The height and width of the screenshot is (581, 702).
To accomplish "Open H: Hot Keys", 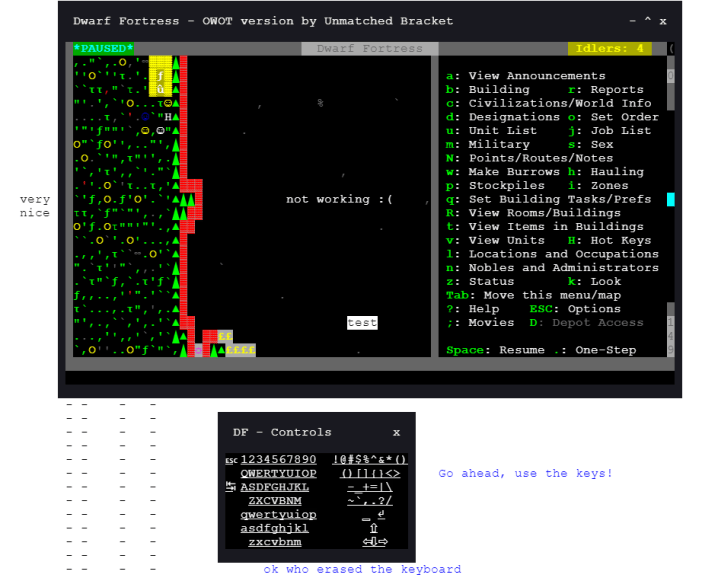I will (609, 240).
